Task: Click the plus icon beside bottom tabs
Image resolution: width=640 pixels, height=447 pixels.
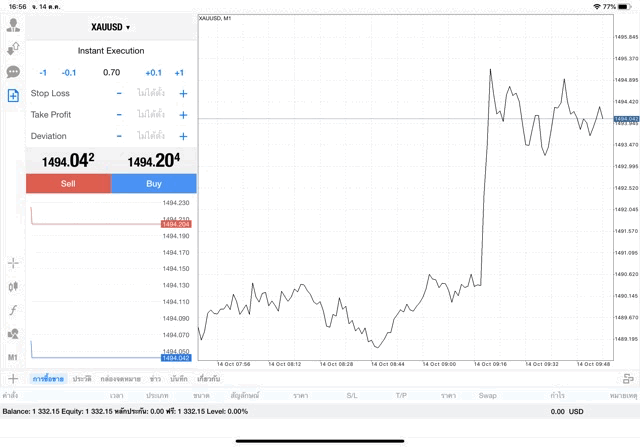Action: click(x=13, y=379)
